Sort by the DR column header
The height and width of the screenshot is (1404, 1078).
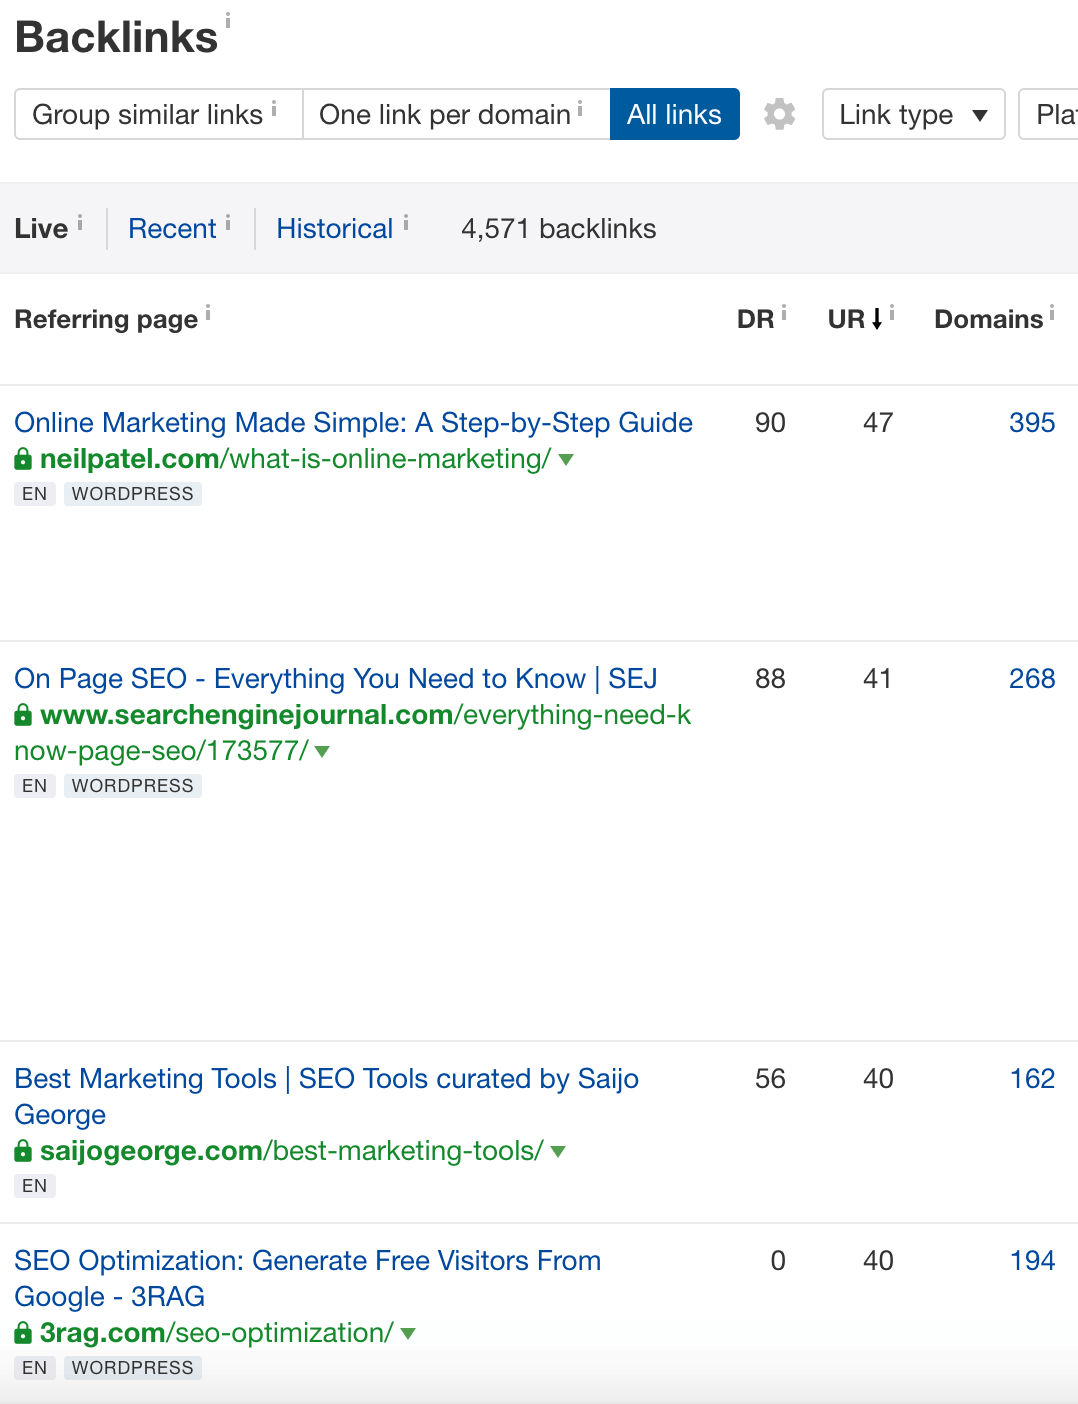tap(755, 319)
